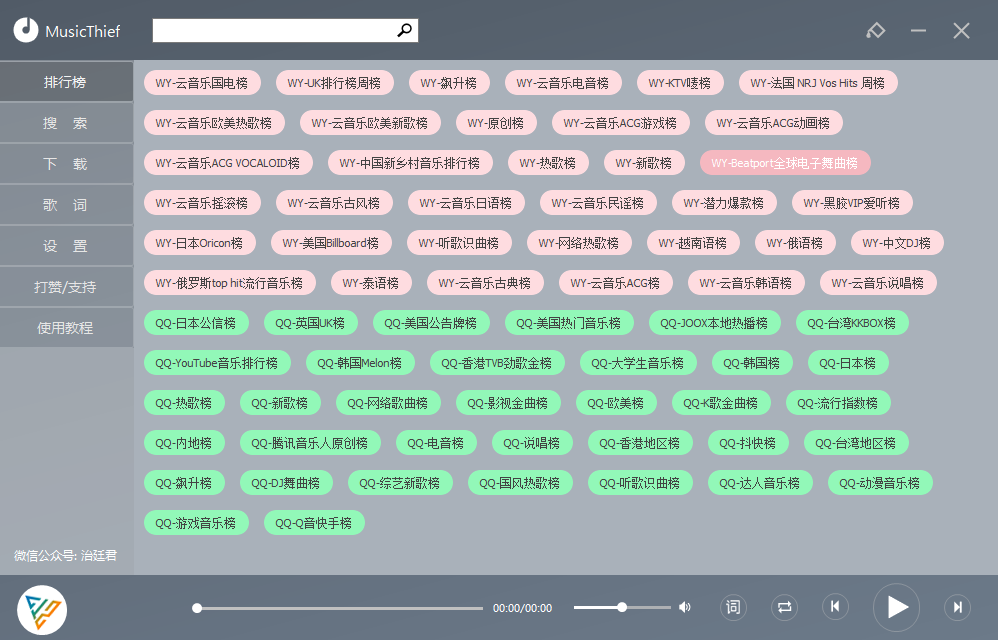The image size is (998, 640).
Task: Select the WY-云音乐国电榜 chart
Action: tap(202, 83)
